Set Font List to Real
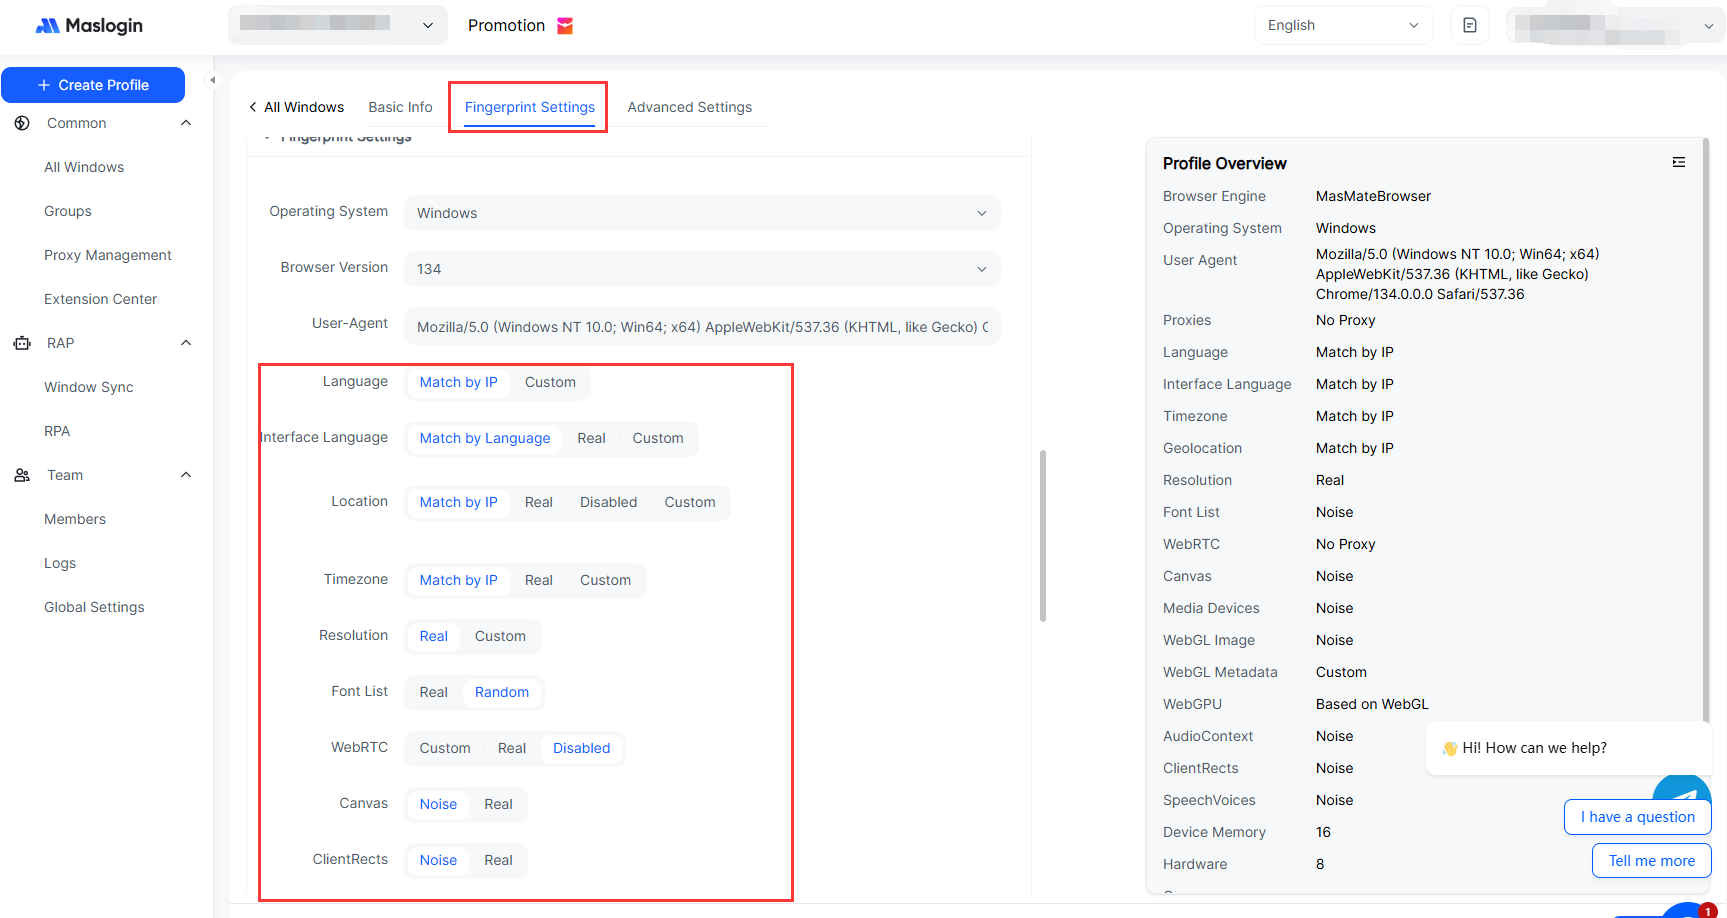 433,692
